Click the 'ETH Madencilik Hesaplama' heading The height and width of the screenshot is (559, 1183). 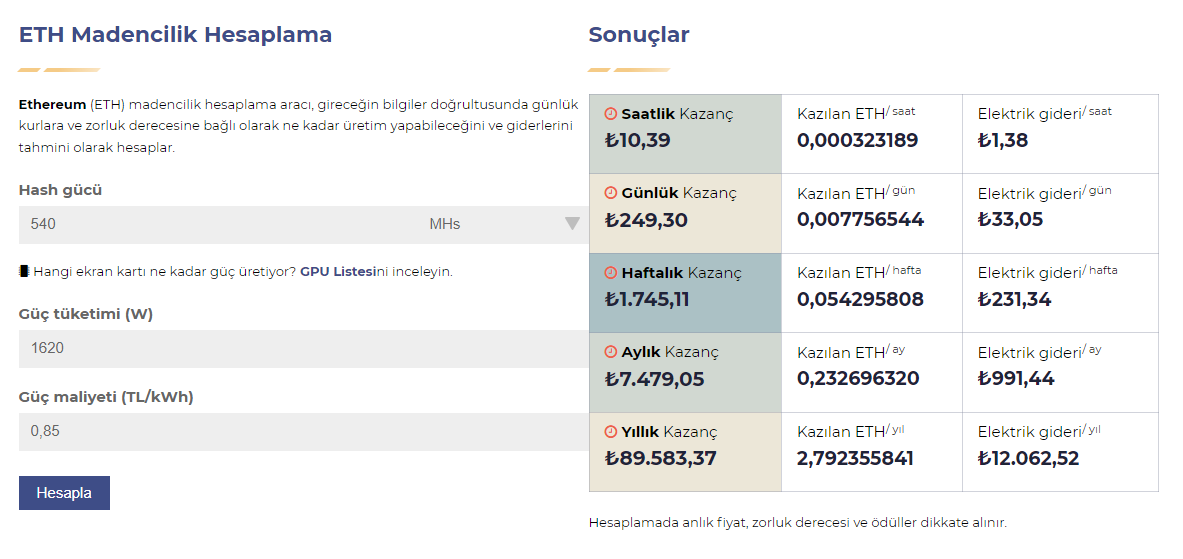point(175,35)
